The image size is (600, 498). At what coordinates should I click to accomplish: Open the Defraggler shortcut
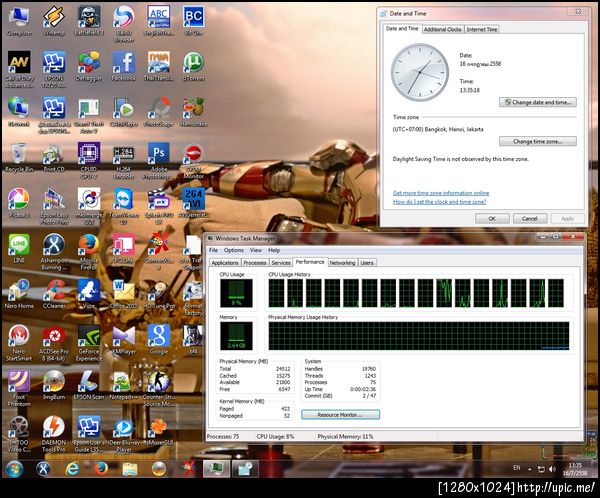(x=89, y=67)
